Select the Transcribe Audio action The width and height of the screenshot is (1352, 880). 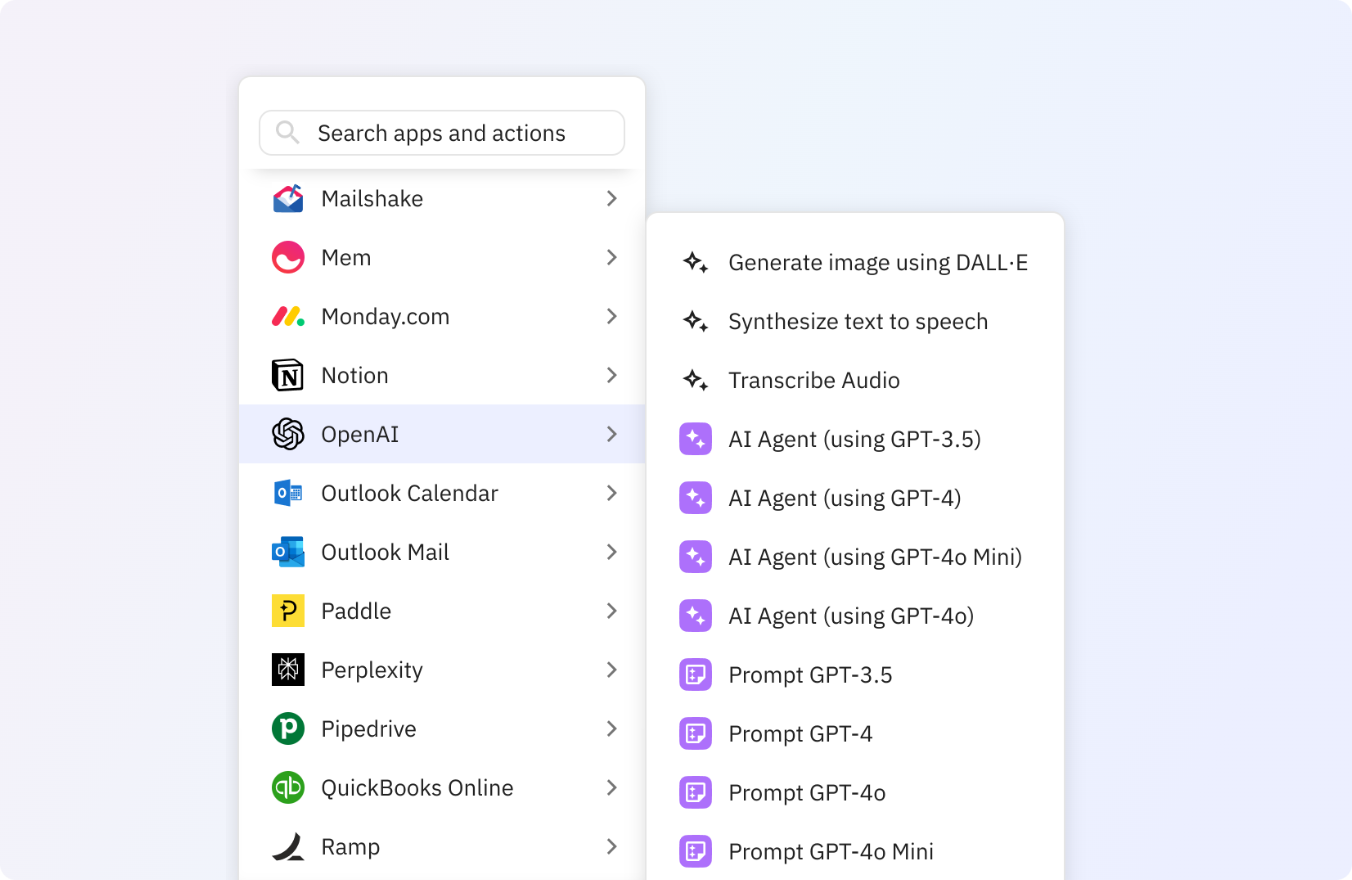(x=814, y=381)
